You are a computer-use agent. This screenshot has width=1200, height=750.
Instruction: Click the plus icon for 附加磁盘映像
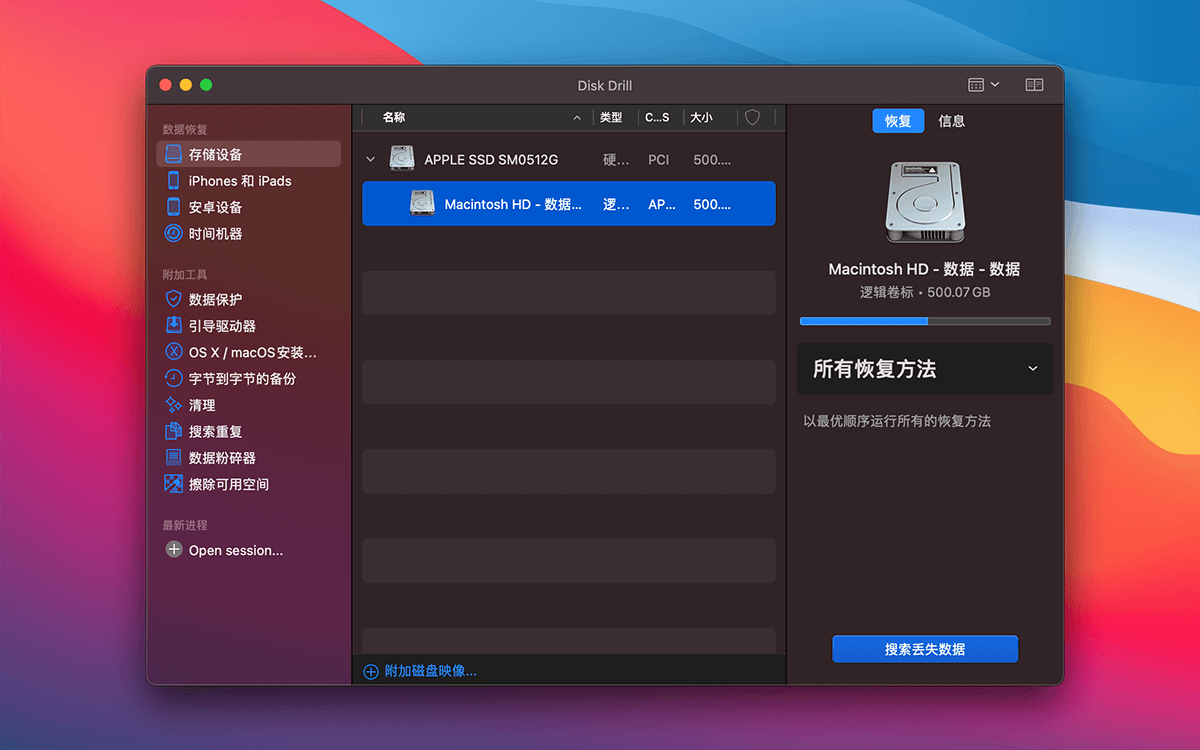[x=371, y=671]
